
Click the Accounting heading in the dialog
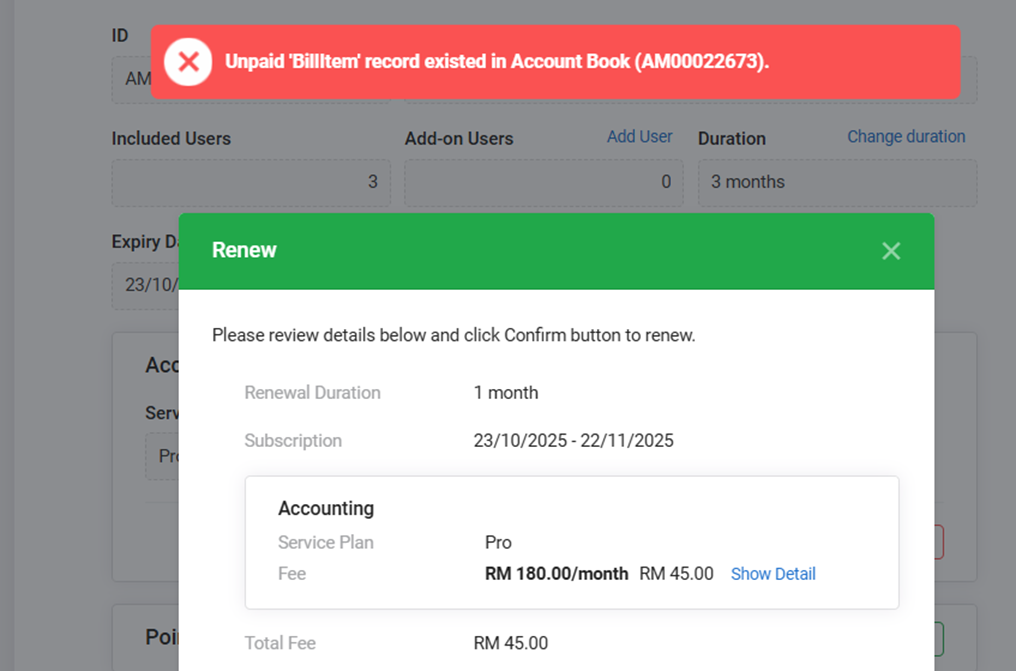(326, 508)
